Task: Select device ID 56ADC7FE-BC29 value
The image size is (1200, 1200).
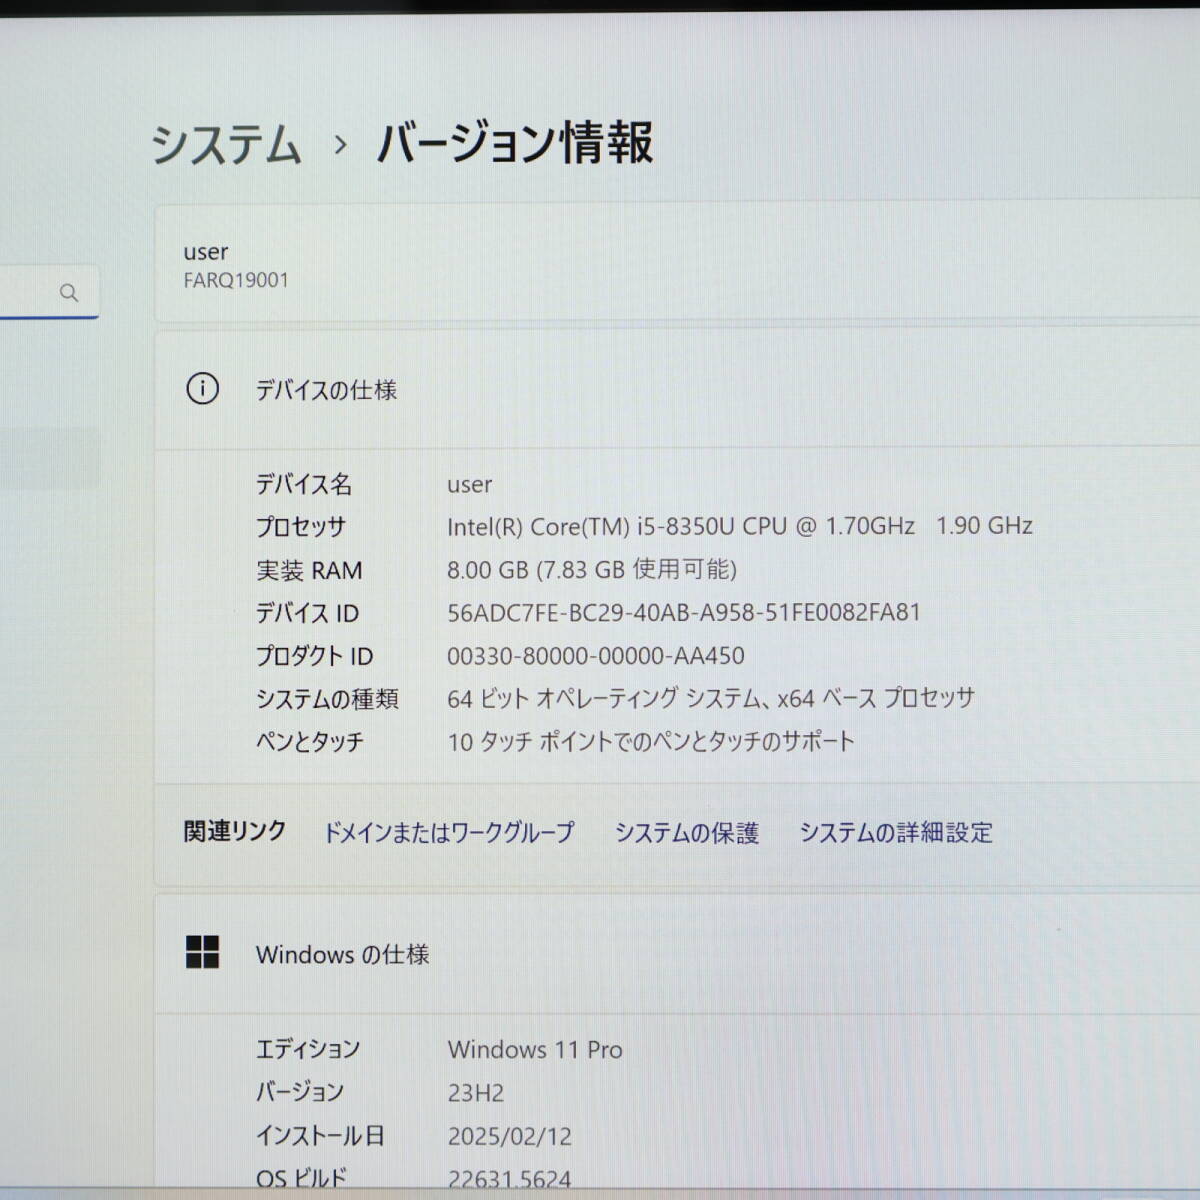Action: point(684,612)
